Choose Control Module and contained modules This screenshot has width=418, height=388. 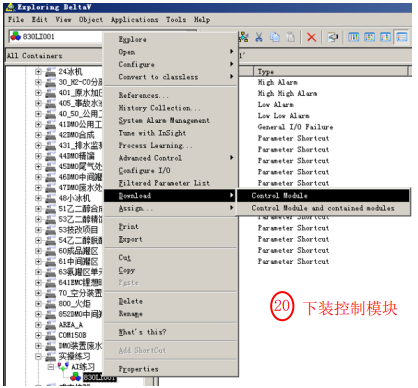click(323, 208)
